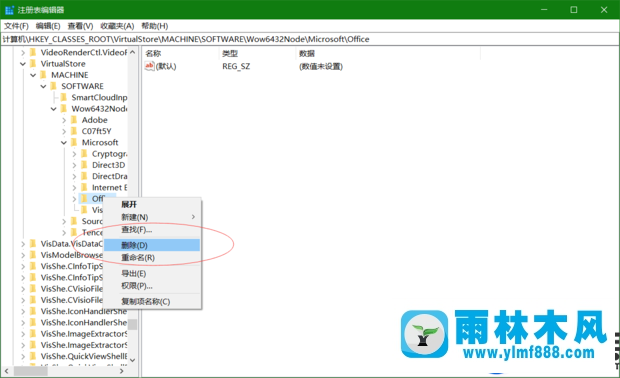Click the tree horizontal scrollbar thumb

pos(30,371)
